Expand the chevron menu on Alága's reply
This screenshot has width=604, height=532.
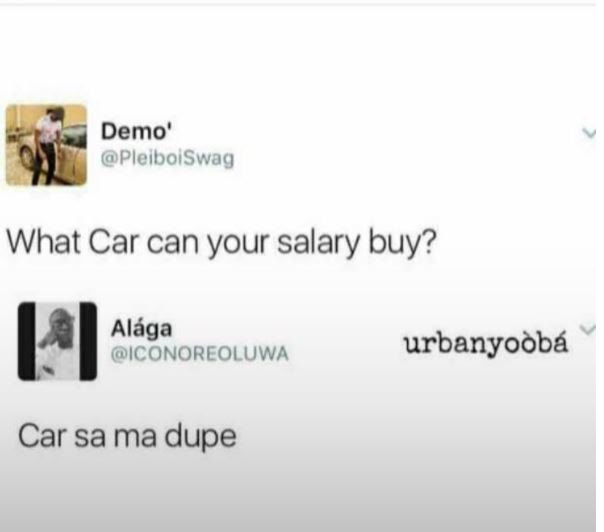[x=587, y=329]
